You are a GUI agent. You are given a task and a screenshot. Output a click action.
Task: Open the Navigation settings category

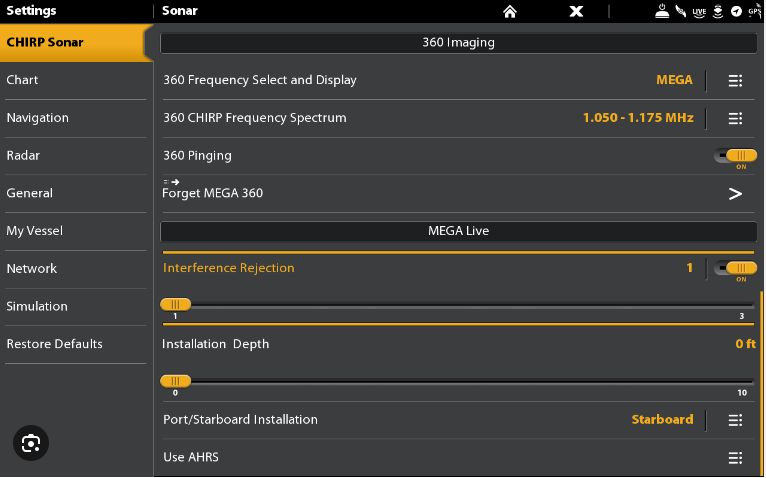(x=76, y=118)
